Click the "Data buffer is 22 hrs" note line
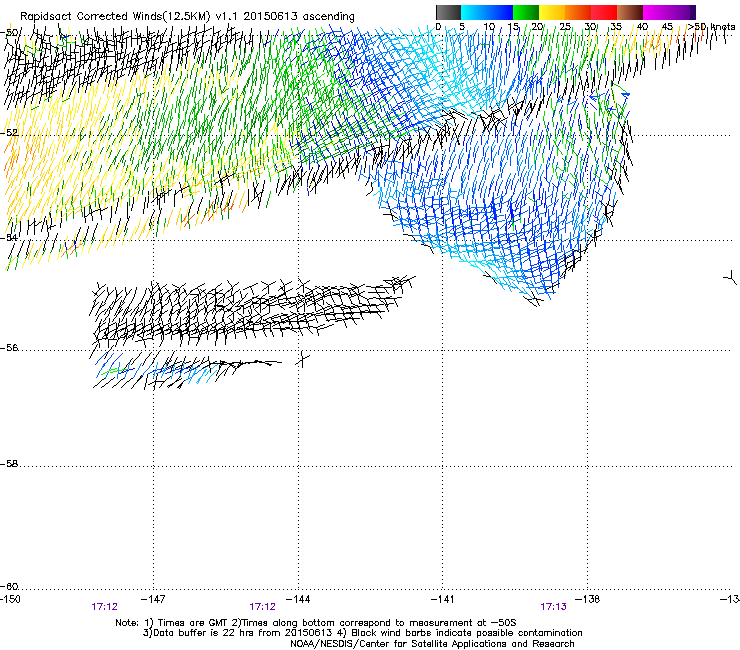740x650 pixels. (362, 633)
